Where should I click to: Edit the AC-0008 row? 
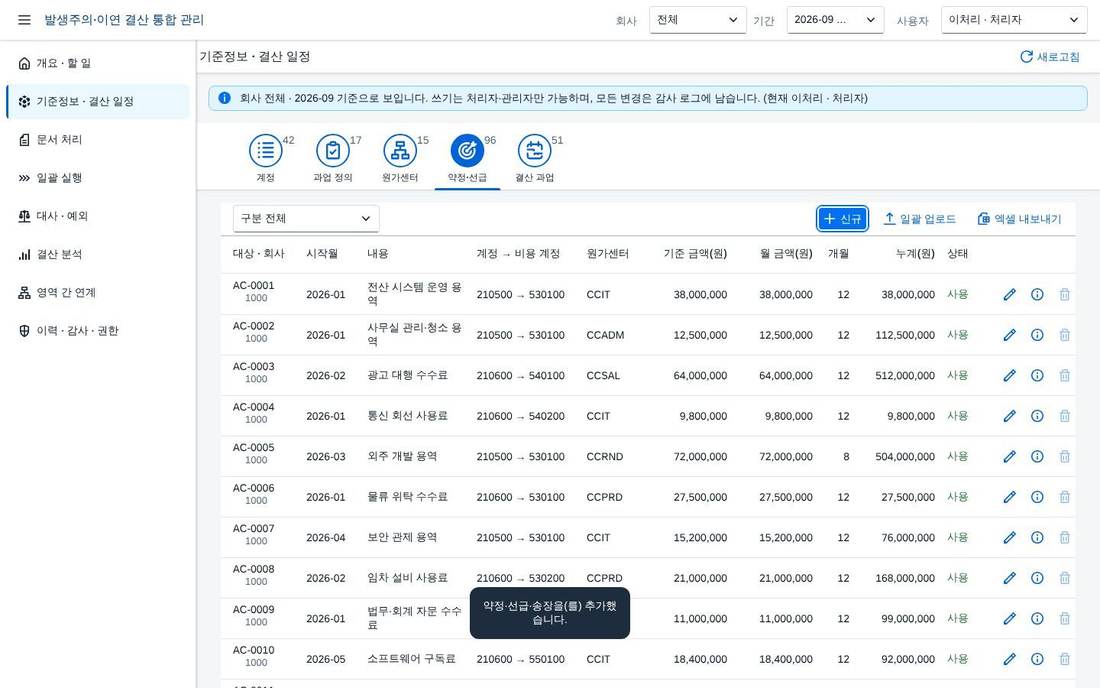[1010, 578]
